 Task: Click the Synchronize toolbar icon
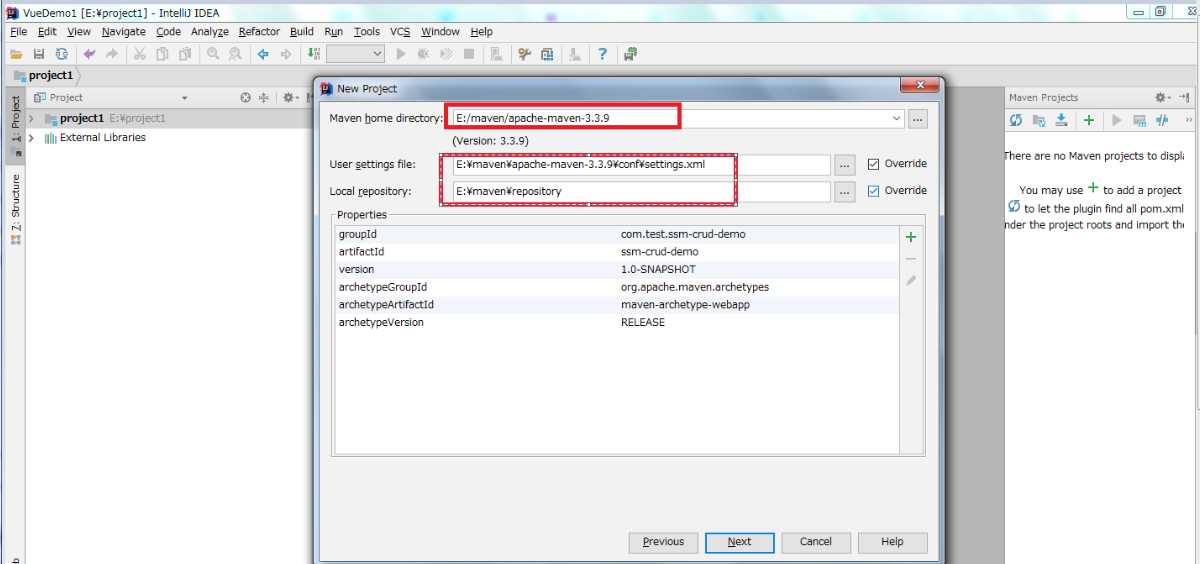[62, 54]
